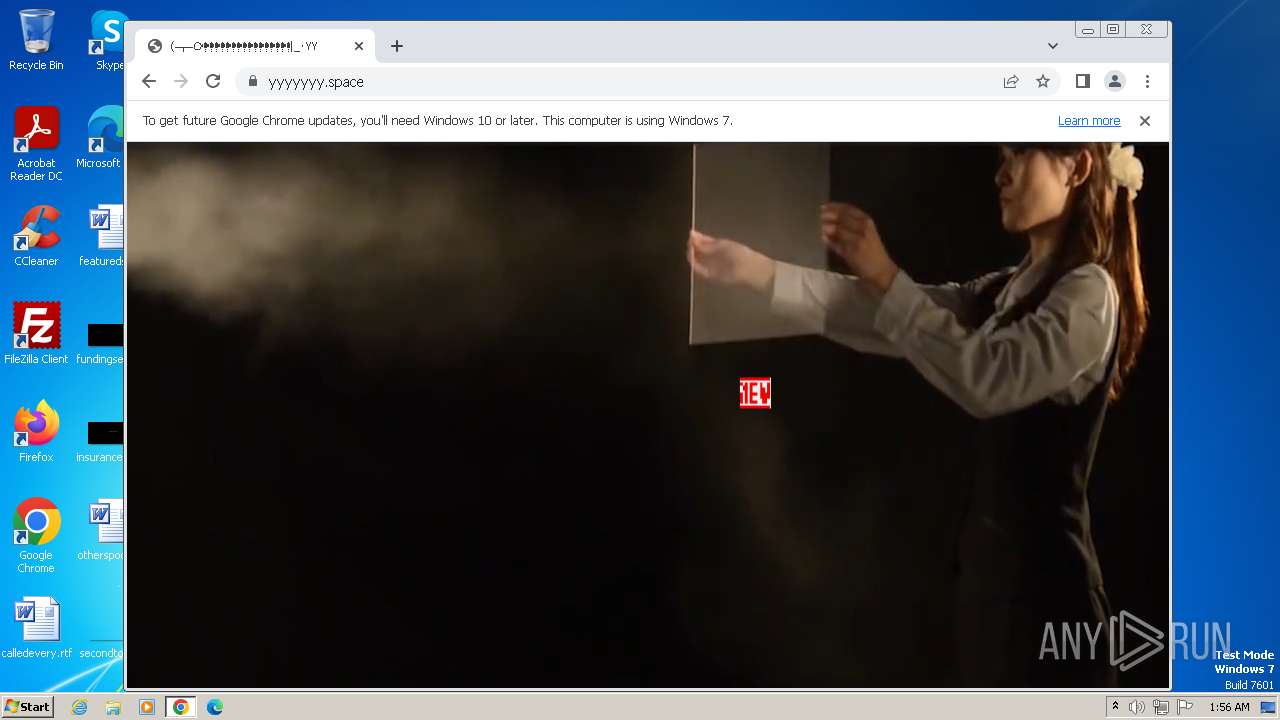Open Google Chrome desktop shortcut
Viewport: 1280px width, 720px height.
point(36,536)
